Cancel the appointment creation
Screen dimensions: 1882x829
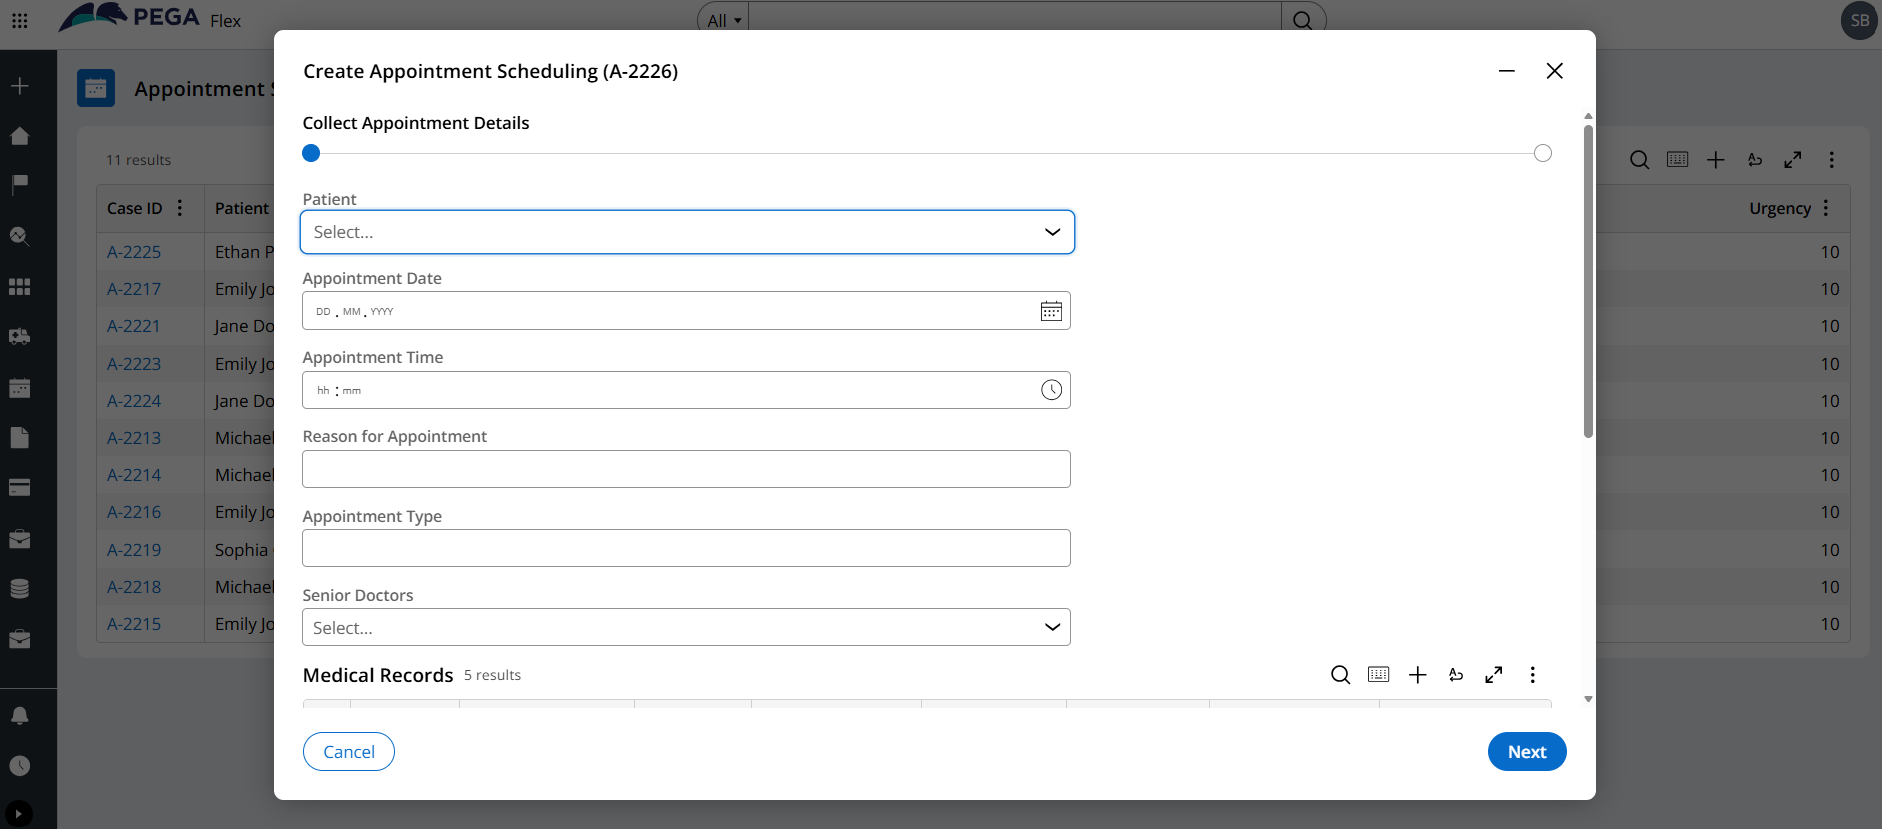(x=349, y=752)
